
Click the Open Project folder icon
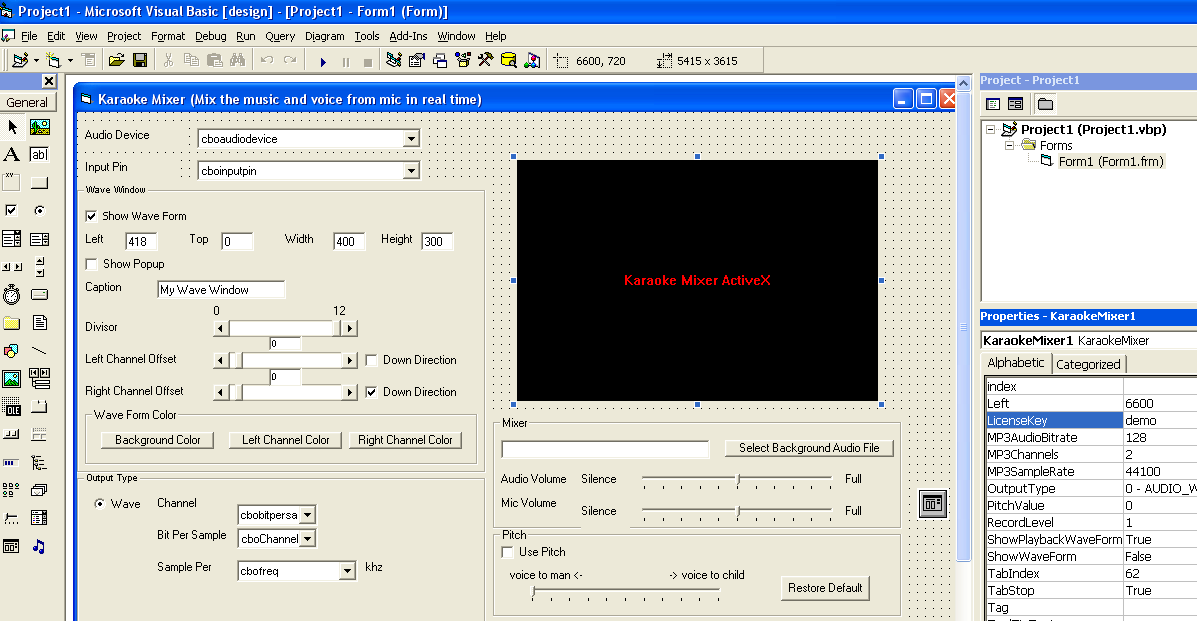click(117, 61)
